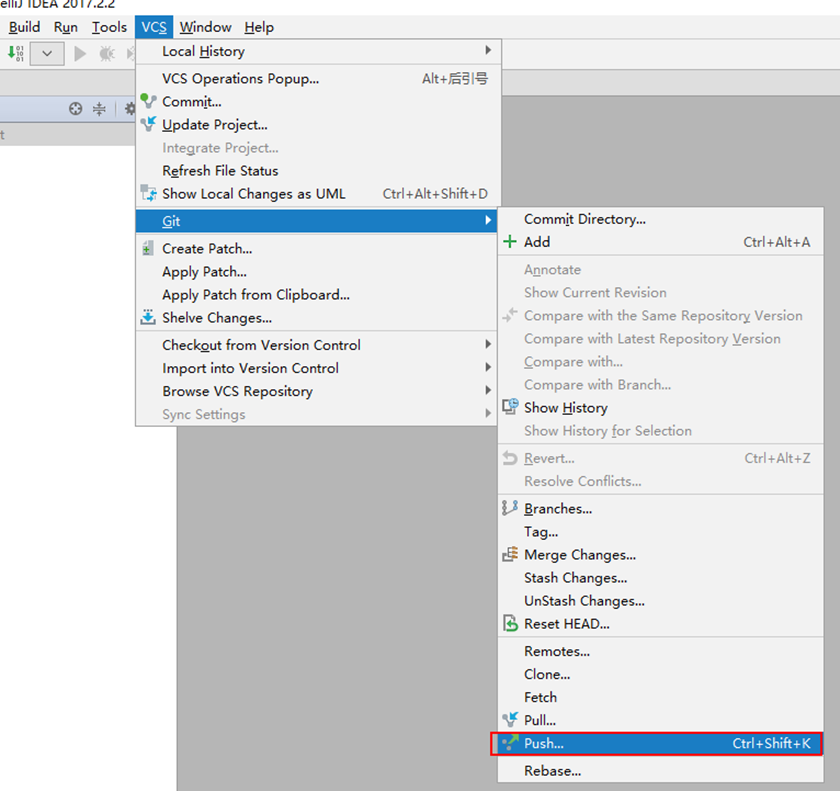Click the Show History clock icon
Image resolution: width=840 pixels, height=791 pixels.
[511, 406]
